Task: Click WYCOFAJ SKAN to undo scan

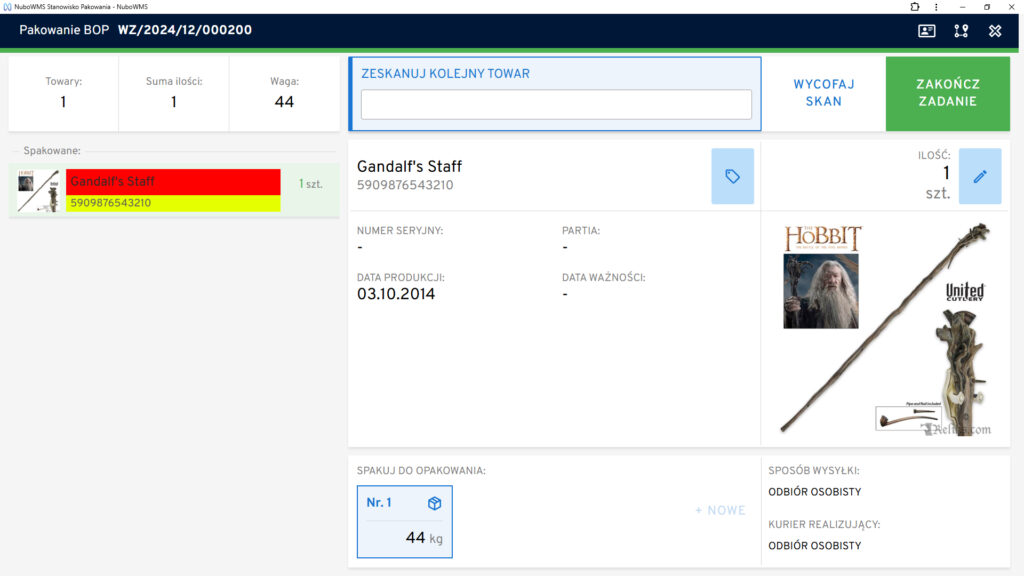Action: point(823,93)
